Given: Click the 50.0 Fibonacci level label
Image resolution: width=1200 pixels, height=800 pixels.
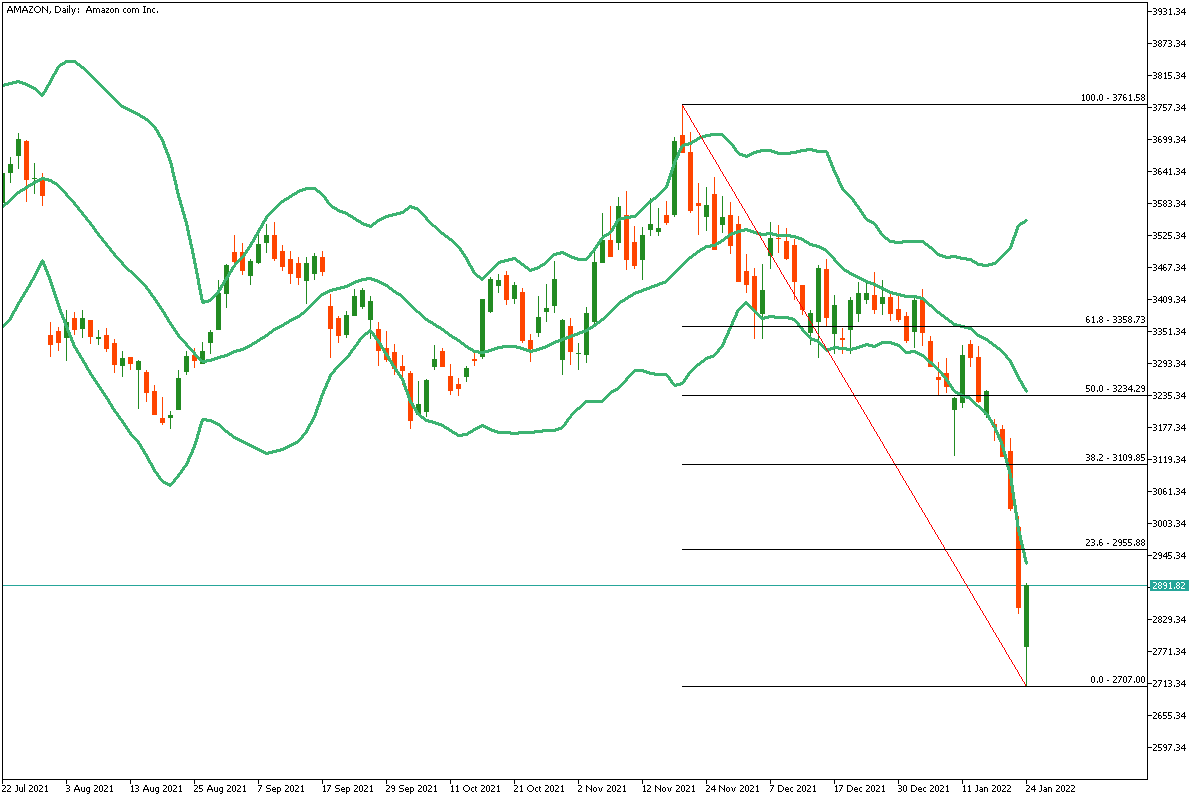Looking at the screenshot, I should pyautogui.click(x=1113, y=388).
